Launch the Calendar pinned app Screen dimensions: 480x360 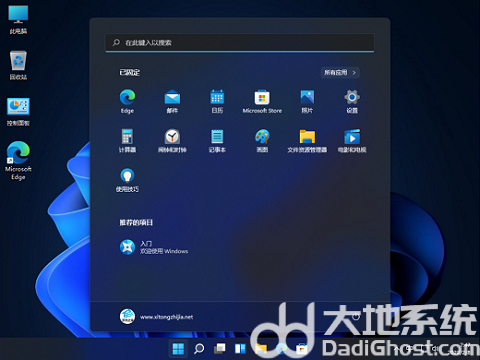point(217,101)
